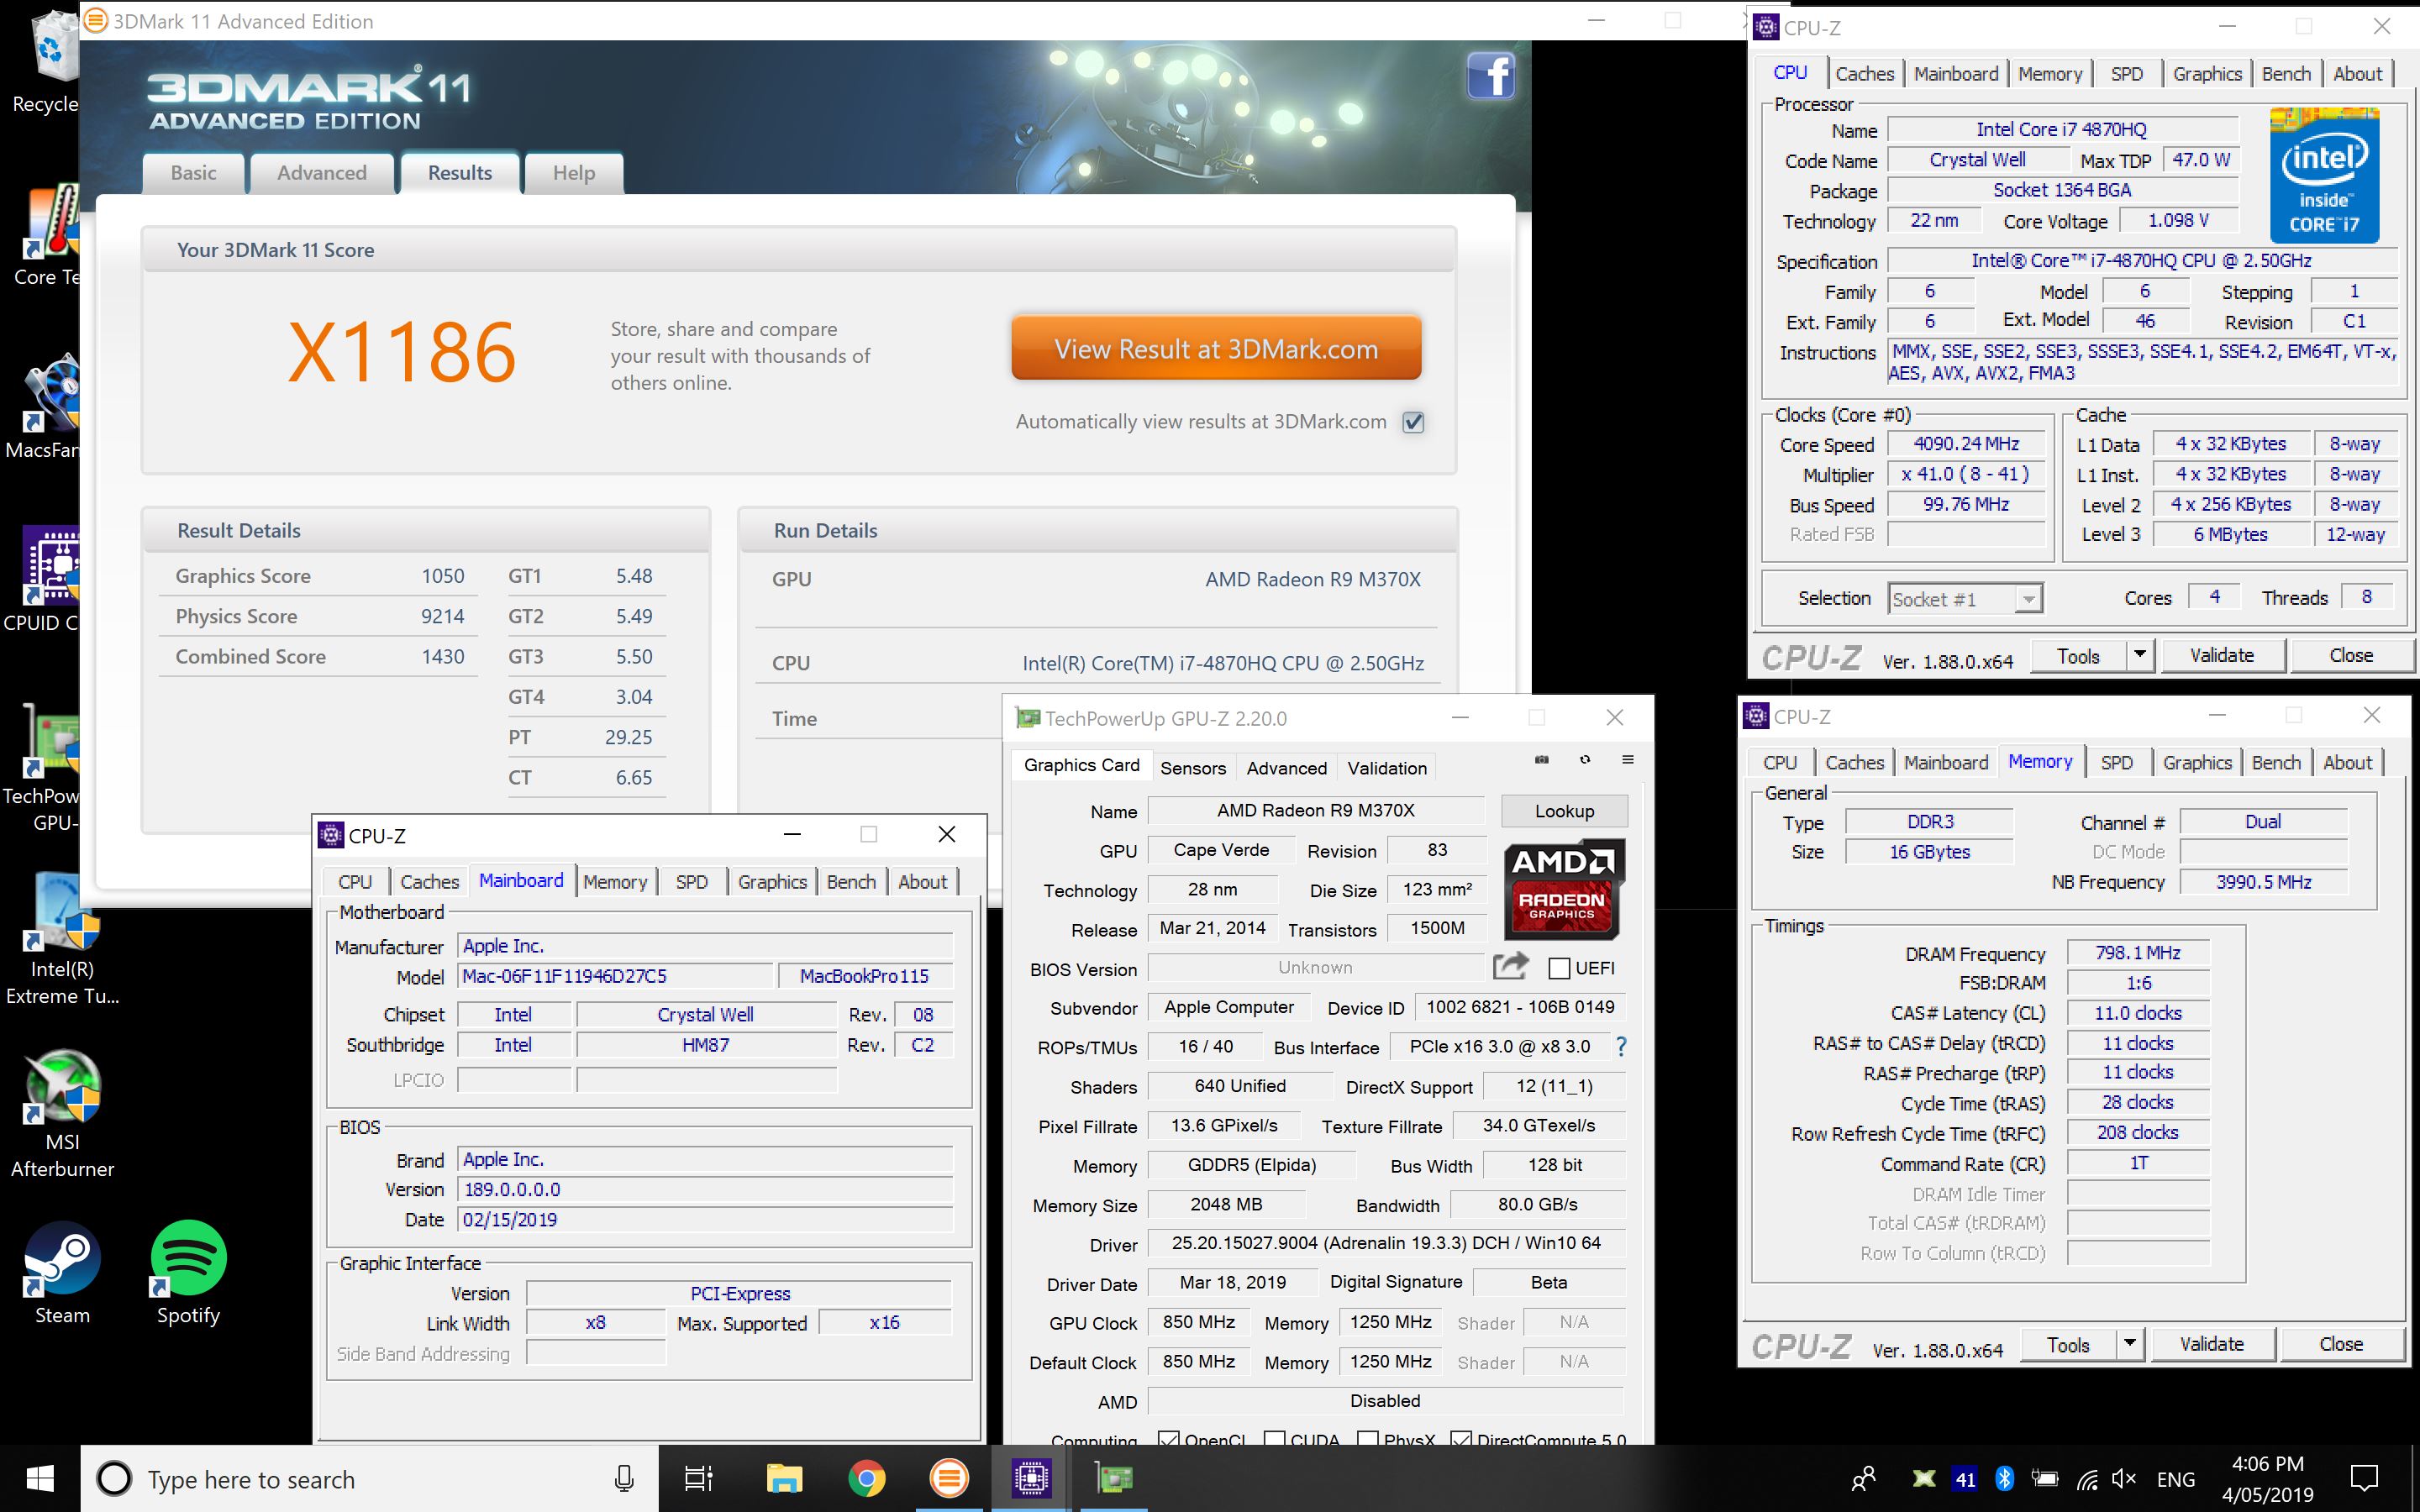Click the Bluetooth tray icon
This screenshot has height=1512, width=2420.
2004,1478
